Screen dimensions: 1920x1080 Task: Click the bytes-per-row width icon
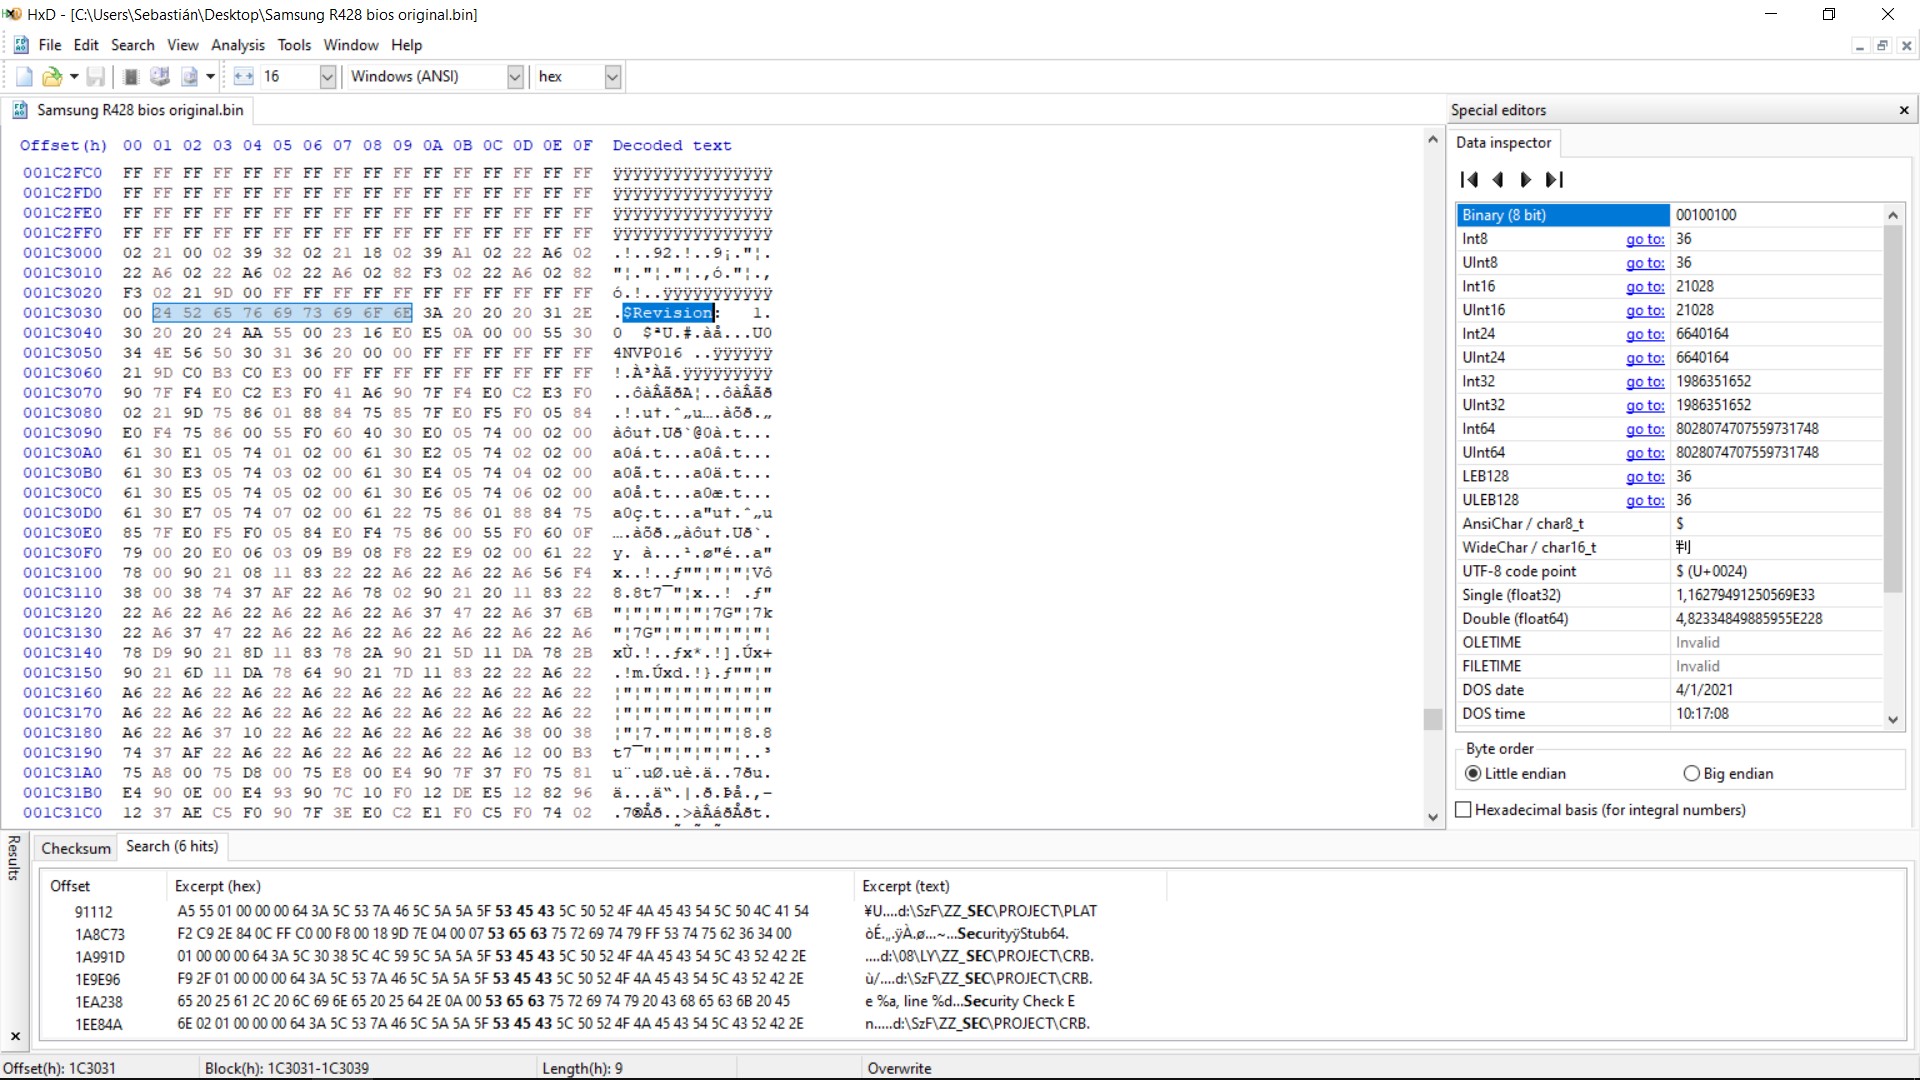pos(243,77)
